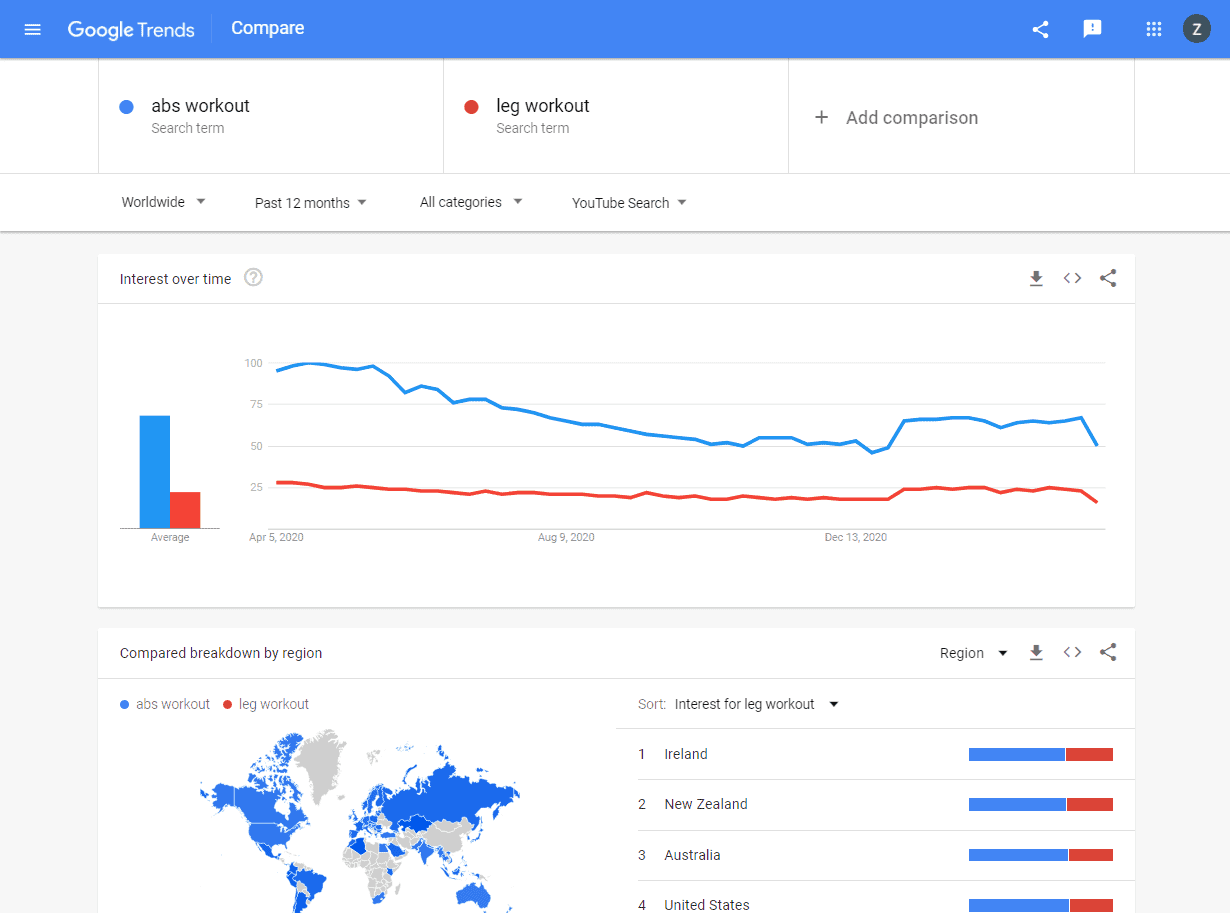Open Sort: Interest for leg workout dropdown
Screen dimensions: 1230x913
[756, 704]
